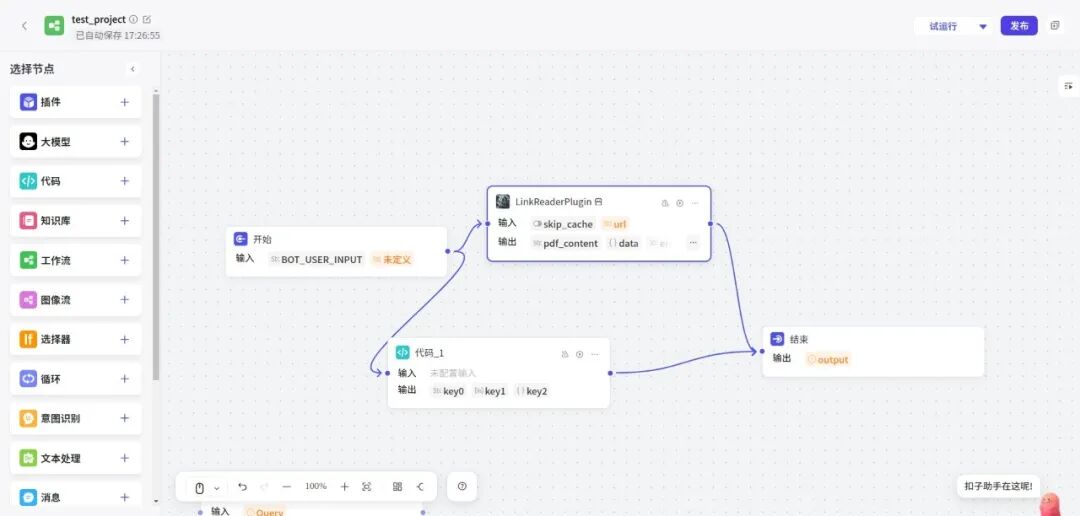Add a 插件 node with plus
1080x516 pixels.
point(125,102)
